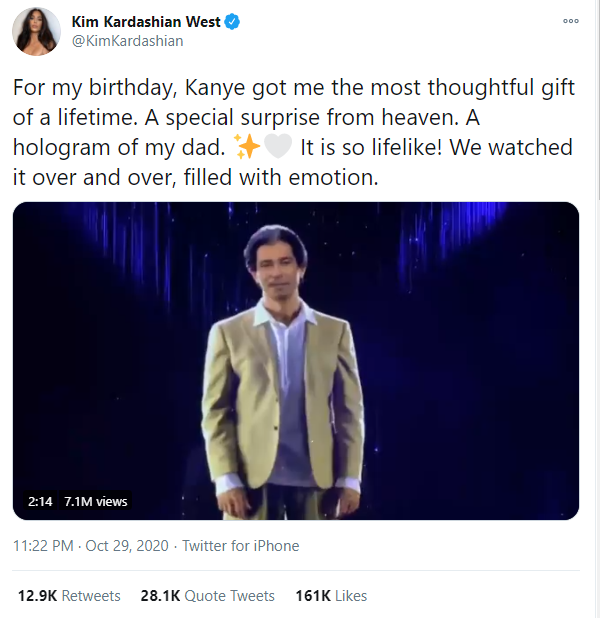The width and height of the screenshot is (600, 618).
Task: Open the 28.1K Quote Tweets list
Action: click(207, 596)
